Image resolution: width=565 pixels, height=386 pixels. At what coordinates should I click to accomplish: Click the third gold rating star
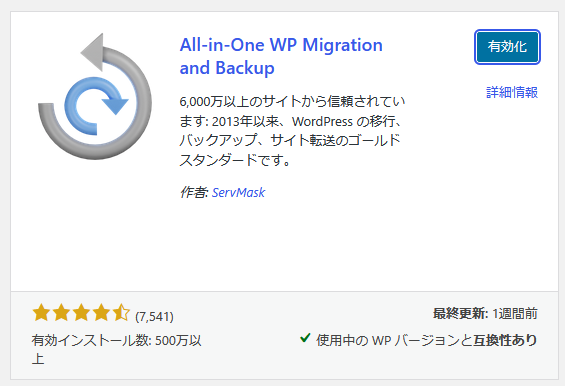(x=81, y=312)
